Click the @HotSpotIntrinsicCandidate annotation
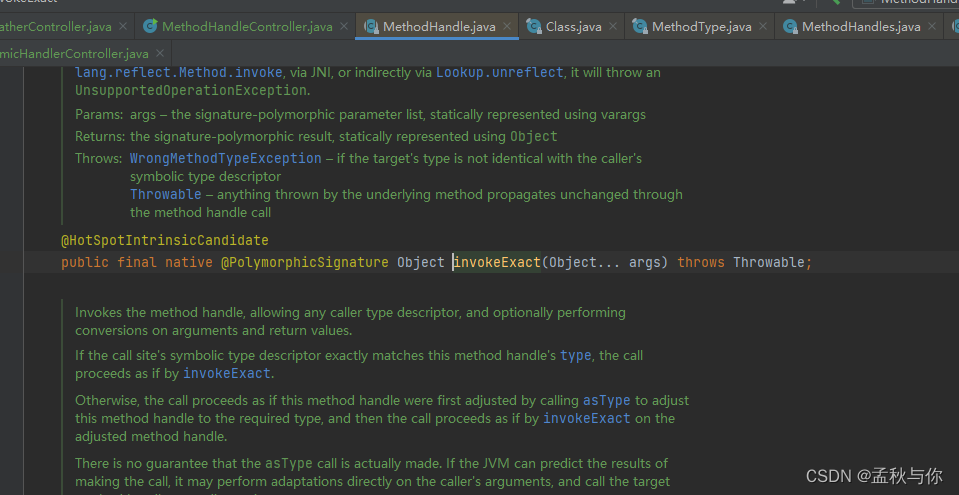The width and height of the screenshot is (959, 495). click(165, 240)
